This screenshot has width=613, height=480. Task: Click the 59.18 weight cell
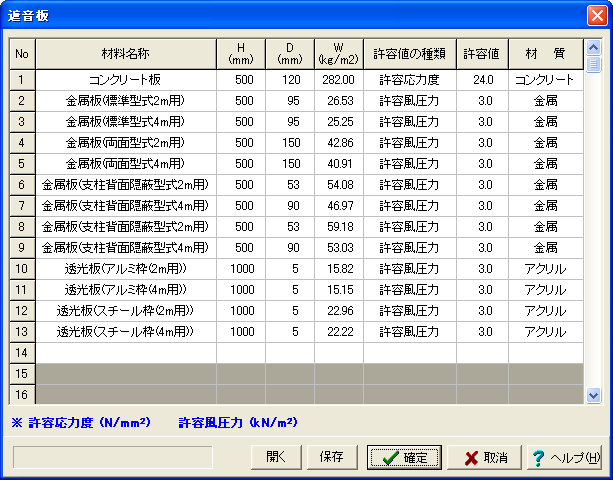[339, 227]
